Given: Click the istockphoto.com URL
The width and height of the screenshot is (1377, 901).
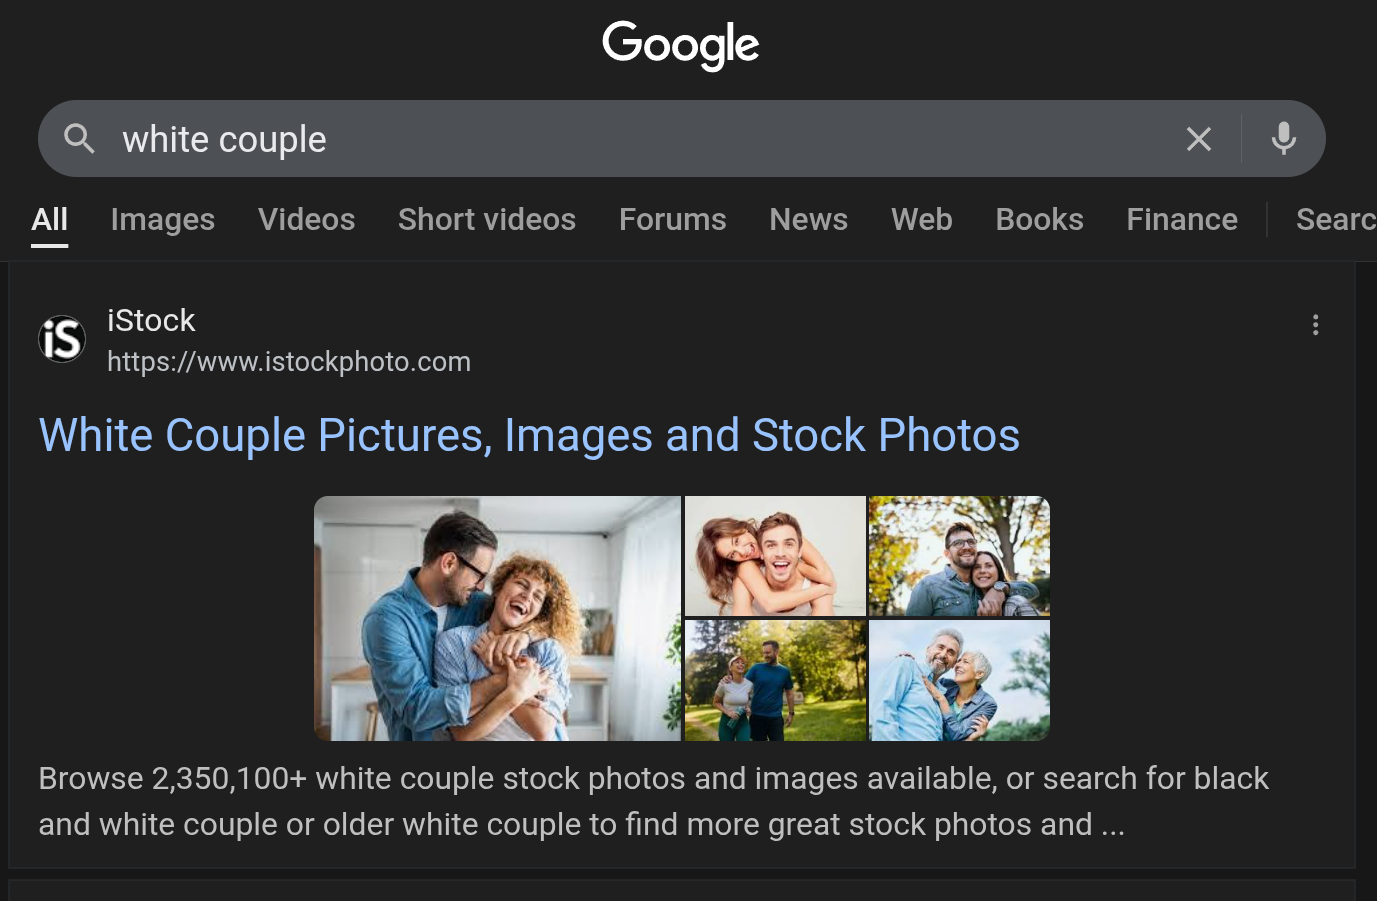Looking at the screenshot, I should pos(289,362).
